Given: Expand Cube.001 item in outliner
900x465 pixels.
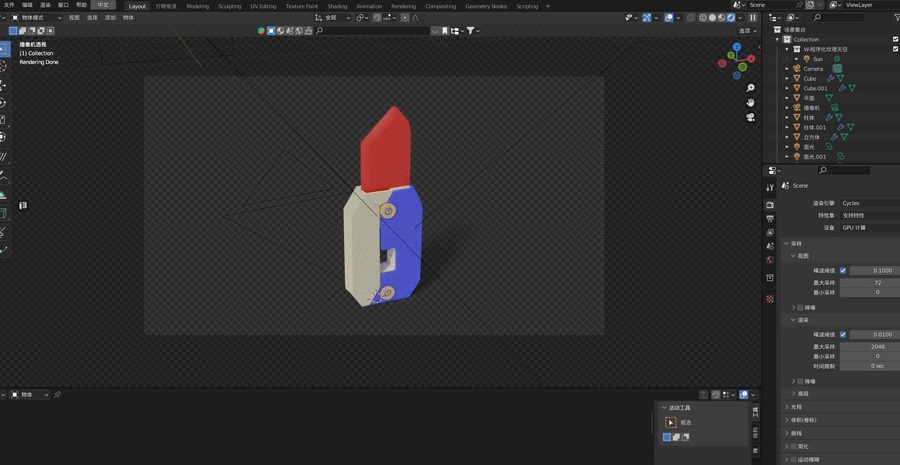Looking at the screenshot, I should [x=787, y=88].
